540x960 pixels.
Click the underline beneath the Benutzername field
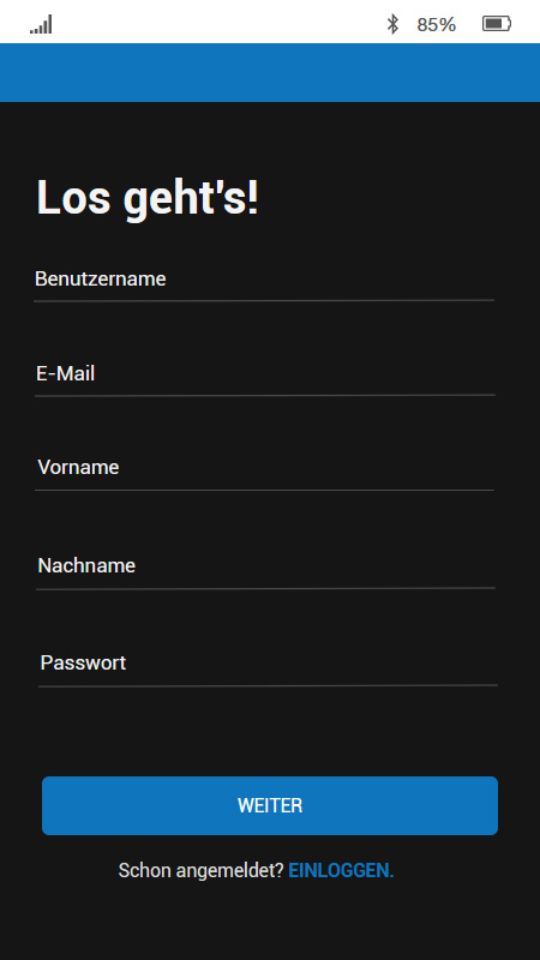[x=264, y=301]
